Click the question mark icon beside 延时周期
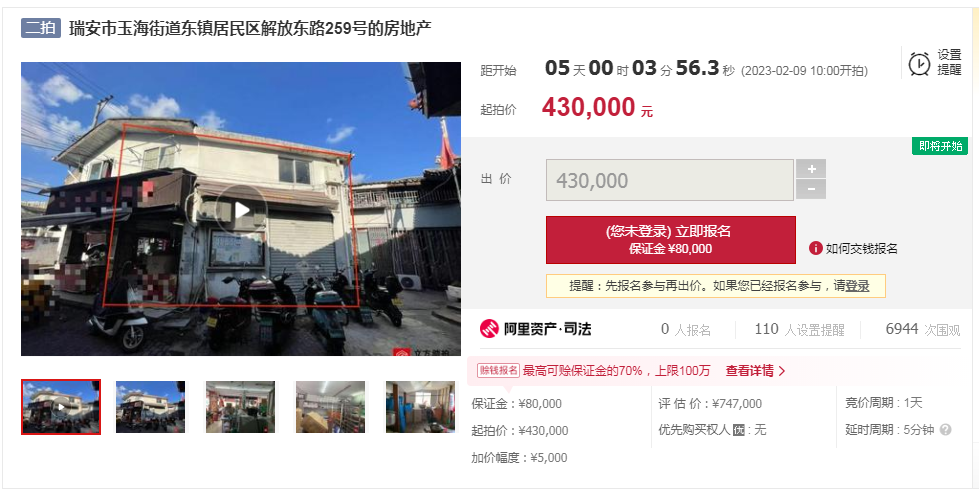Screen dimensions: 979x494 click(x=946, y=430)
